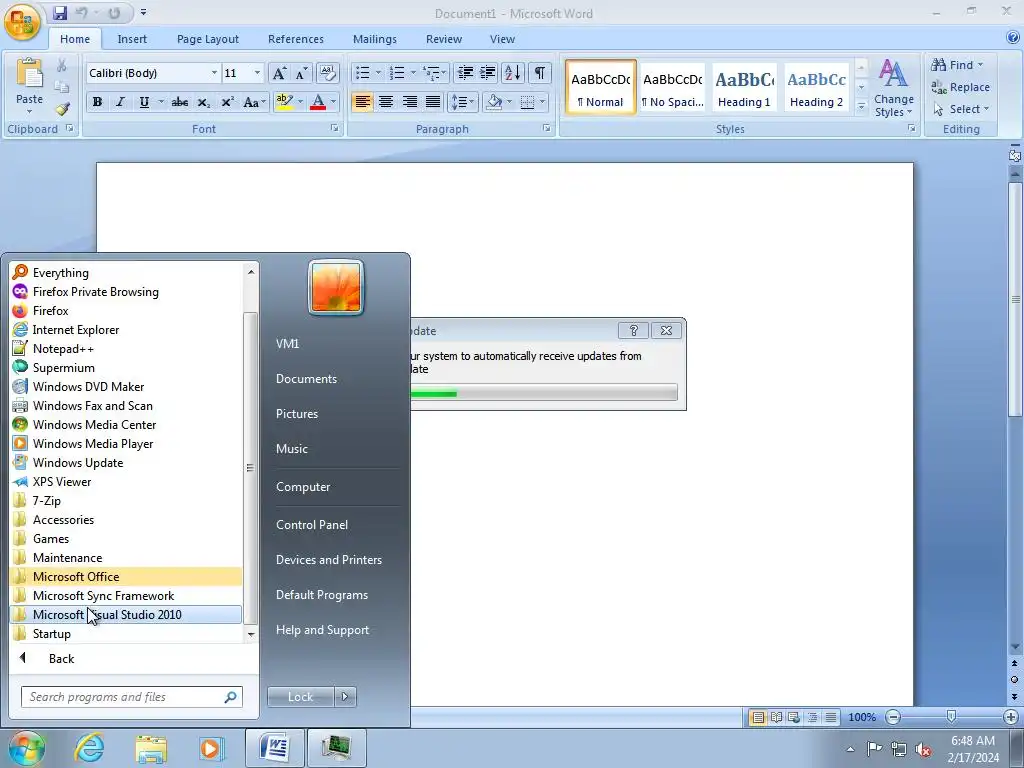Image resolution: width=1024 pixels, height=768 pixels.
Task: Click the Action Center flag icon
Action: 874,749
